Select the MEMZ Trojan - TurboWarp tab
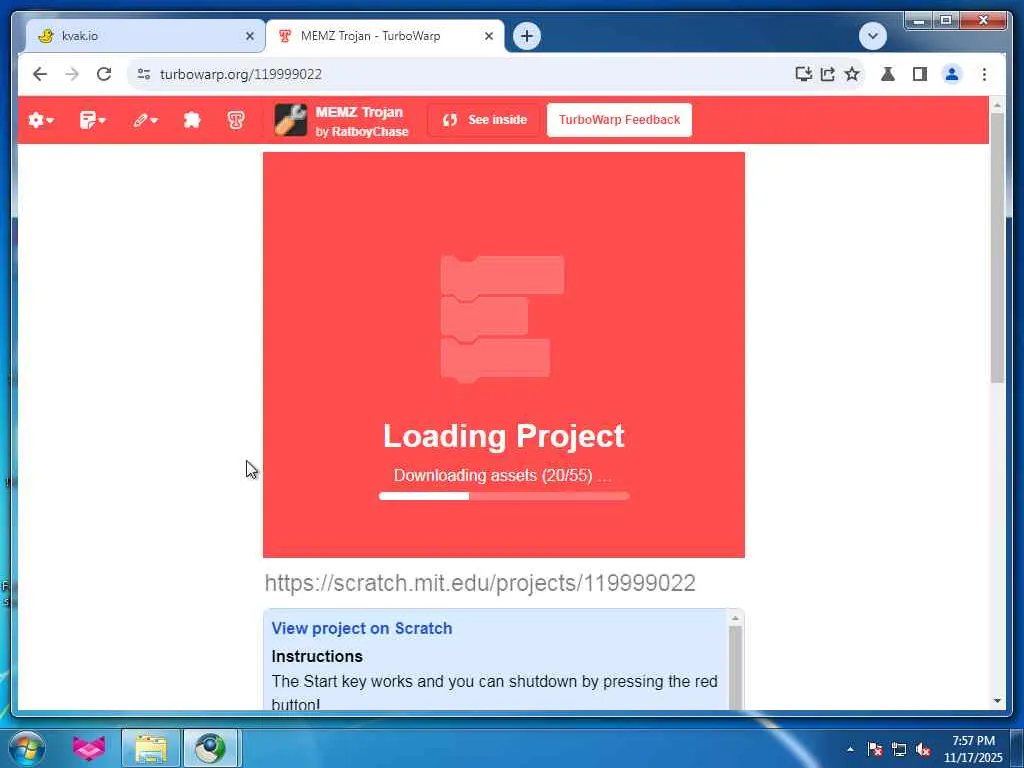Image resolution: width=1024 pixels, height=768 pixels. tap(385, 36)
